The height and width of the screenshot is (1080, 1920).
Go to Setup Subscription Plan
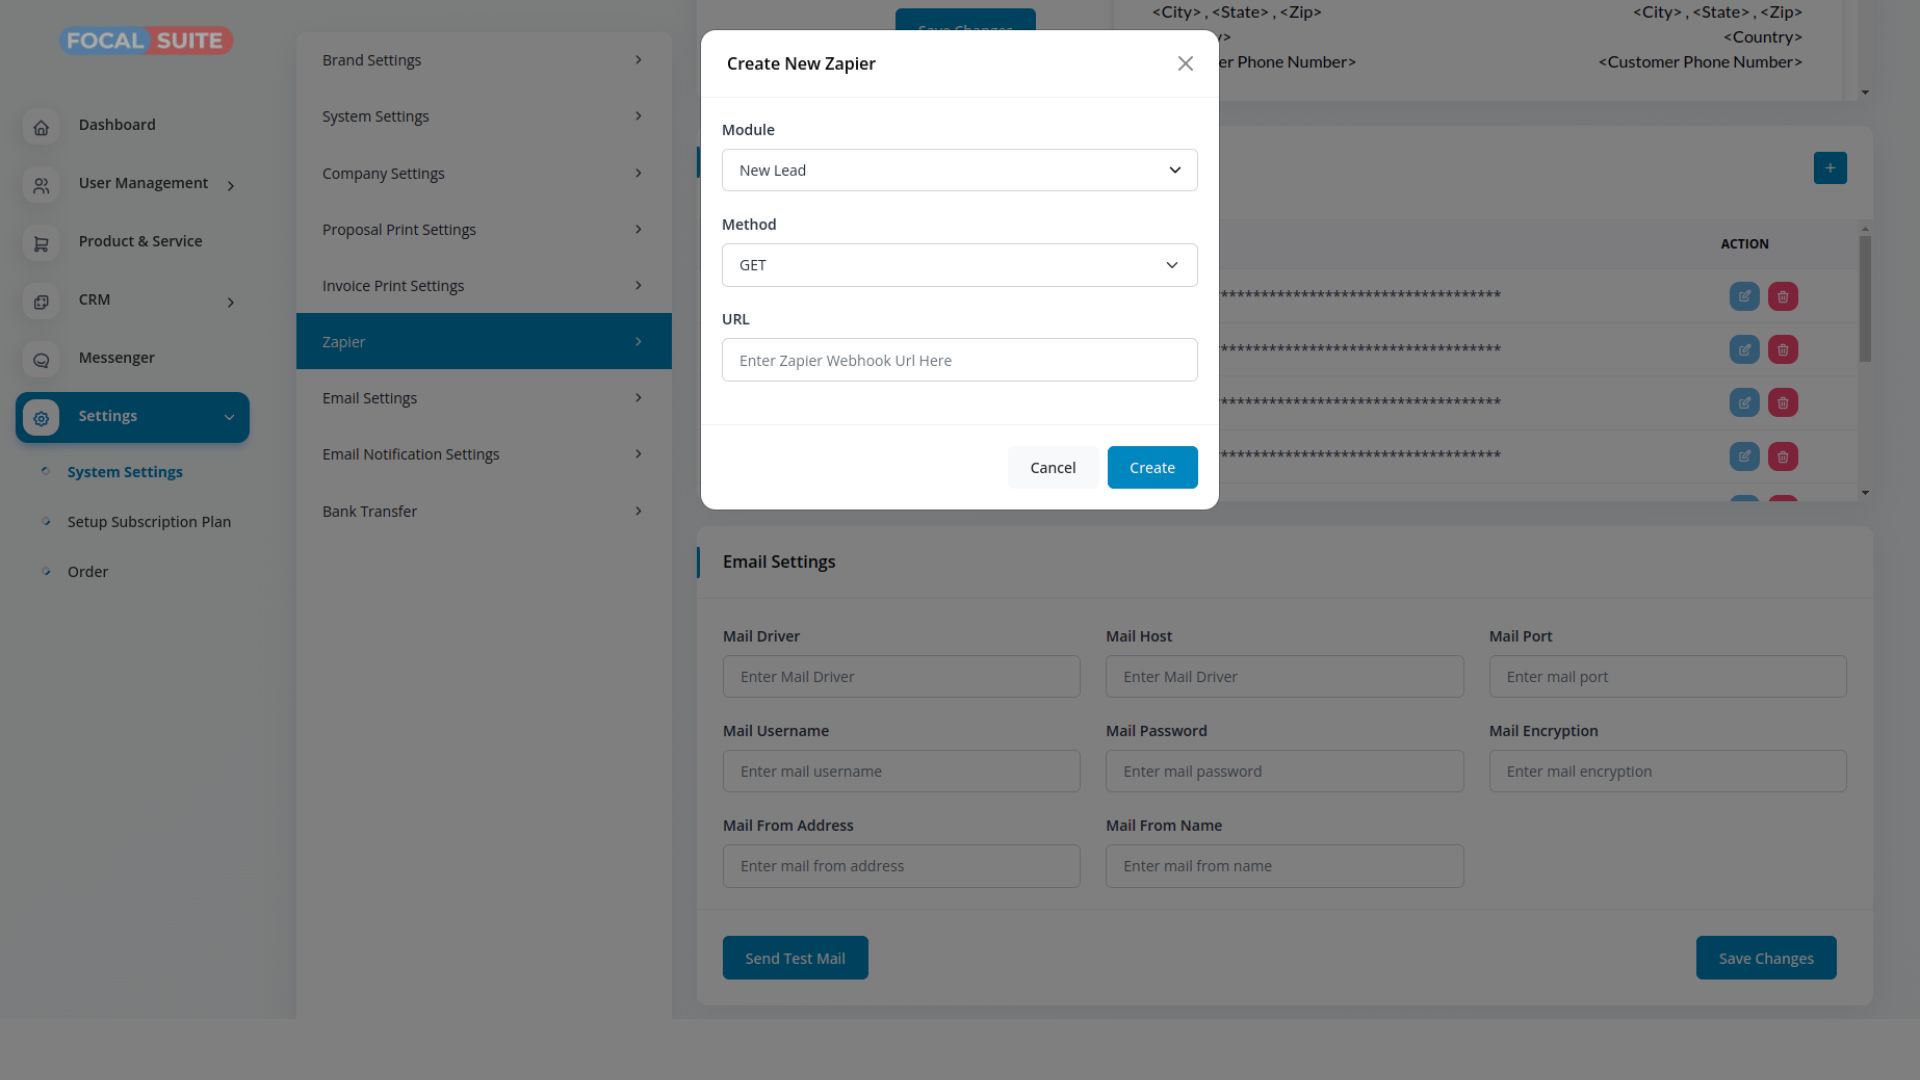click(149, 522)
